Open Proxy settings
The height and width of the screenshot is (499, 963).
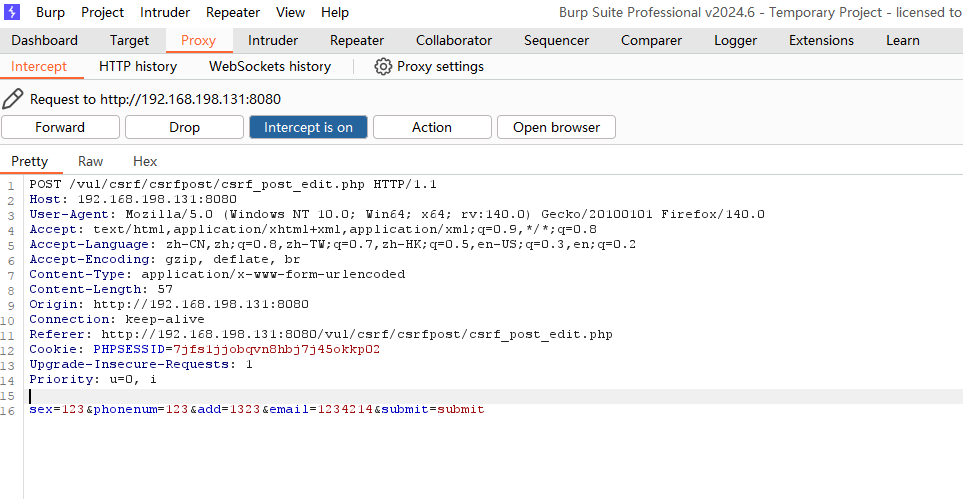click(x=429, y=66)
